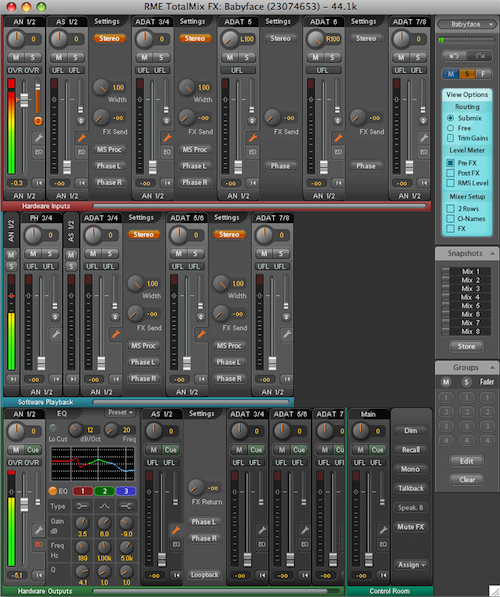Toggle Loopback on output AS 1/2
Viewport: 500px width, 597px height.
click(x=204, y=575)
